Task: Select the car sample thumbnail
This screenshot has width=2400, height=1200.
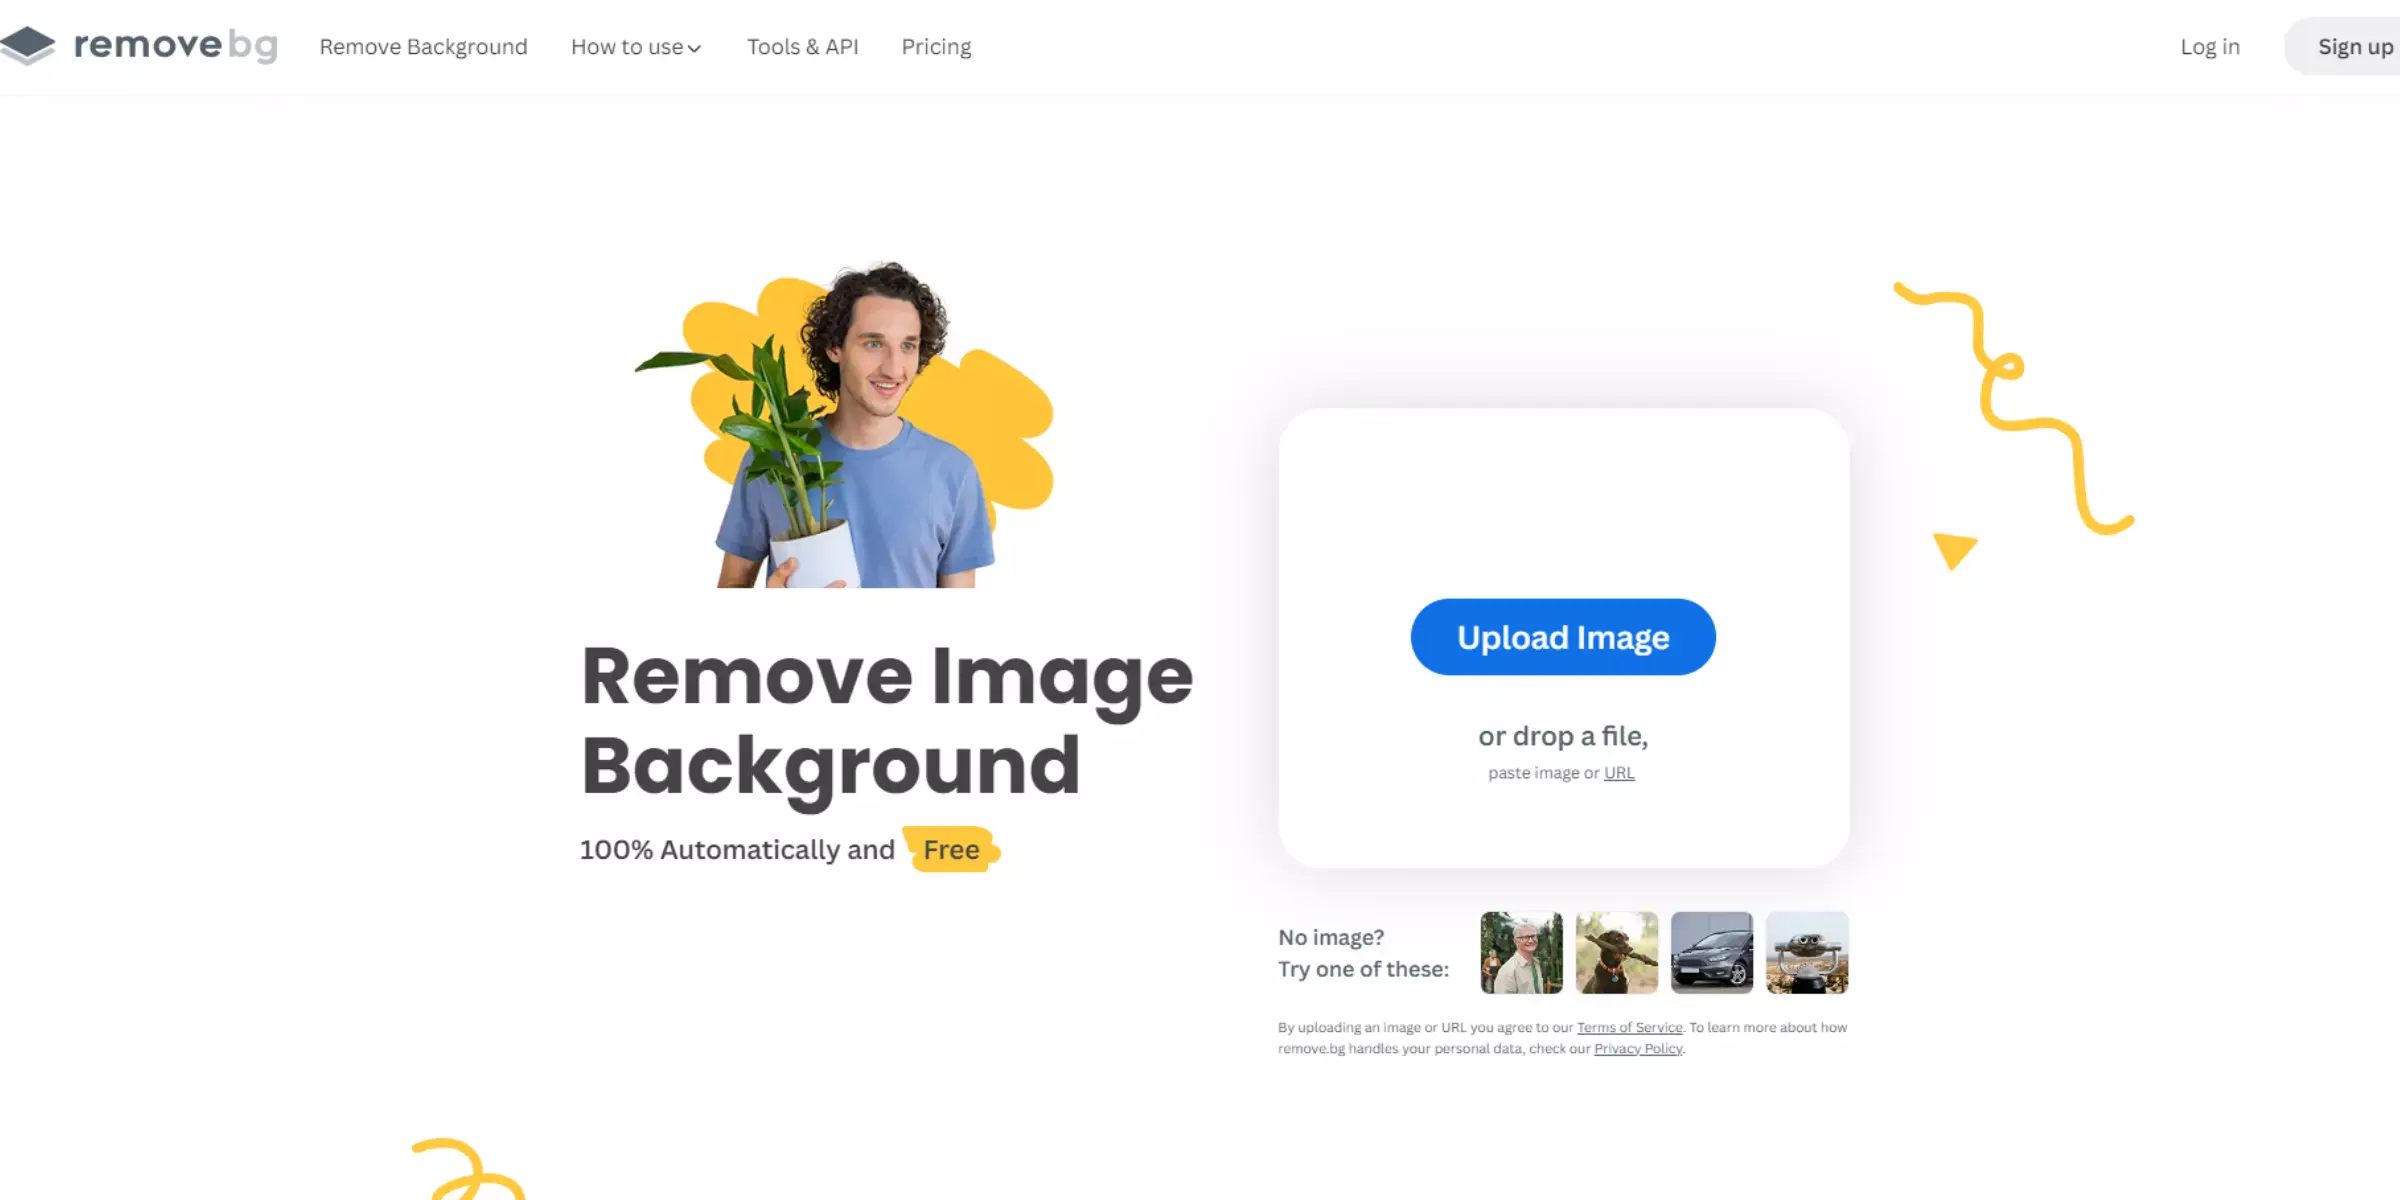Action: (1711, 952)
